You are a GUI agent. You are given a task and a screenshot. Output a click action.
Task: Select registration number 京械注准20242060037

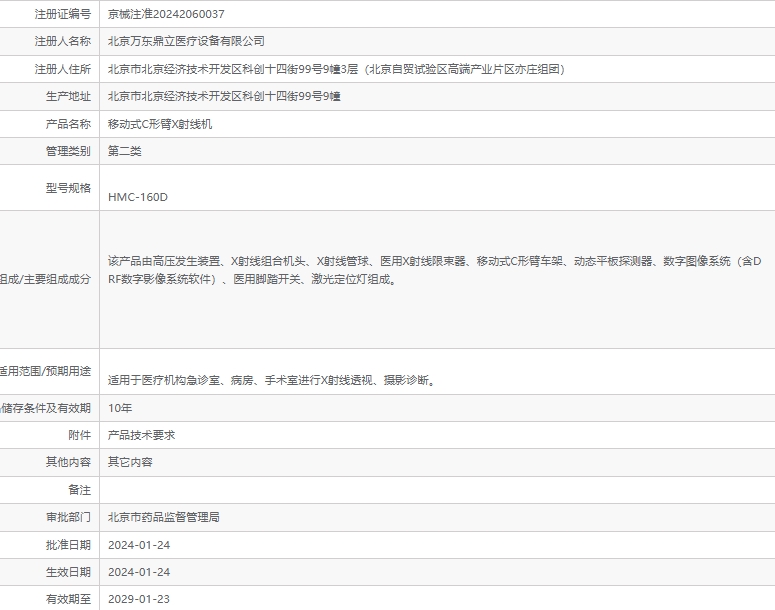point(166,14)
